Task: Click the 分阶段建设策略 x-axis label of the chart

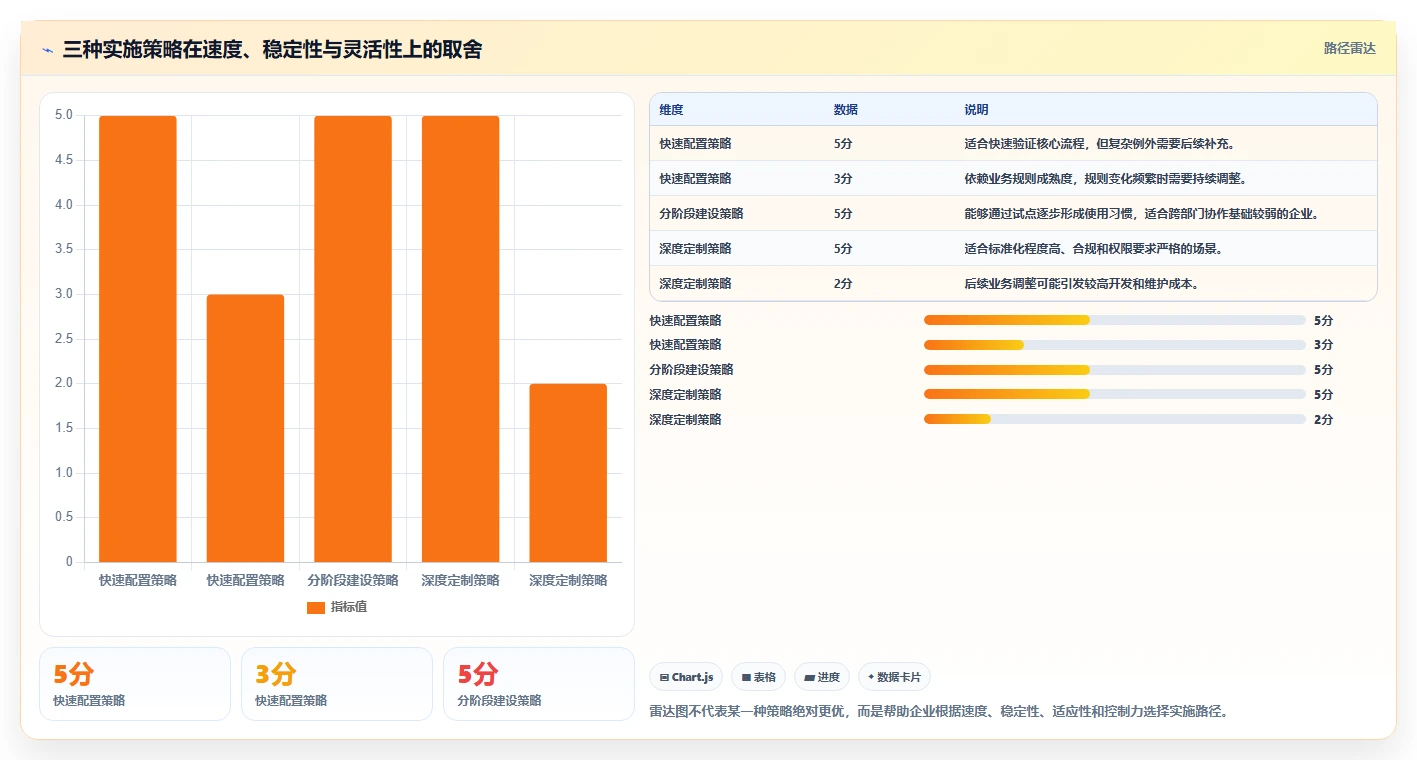Action: (353, 580)
